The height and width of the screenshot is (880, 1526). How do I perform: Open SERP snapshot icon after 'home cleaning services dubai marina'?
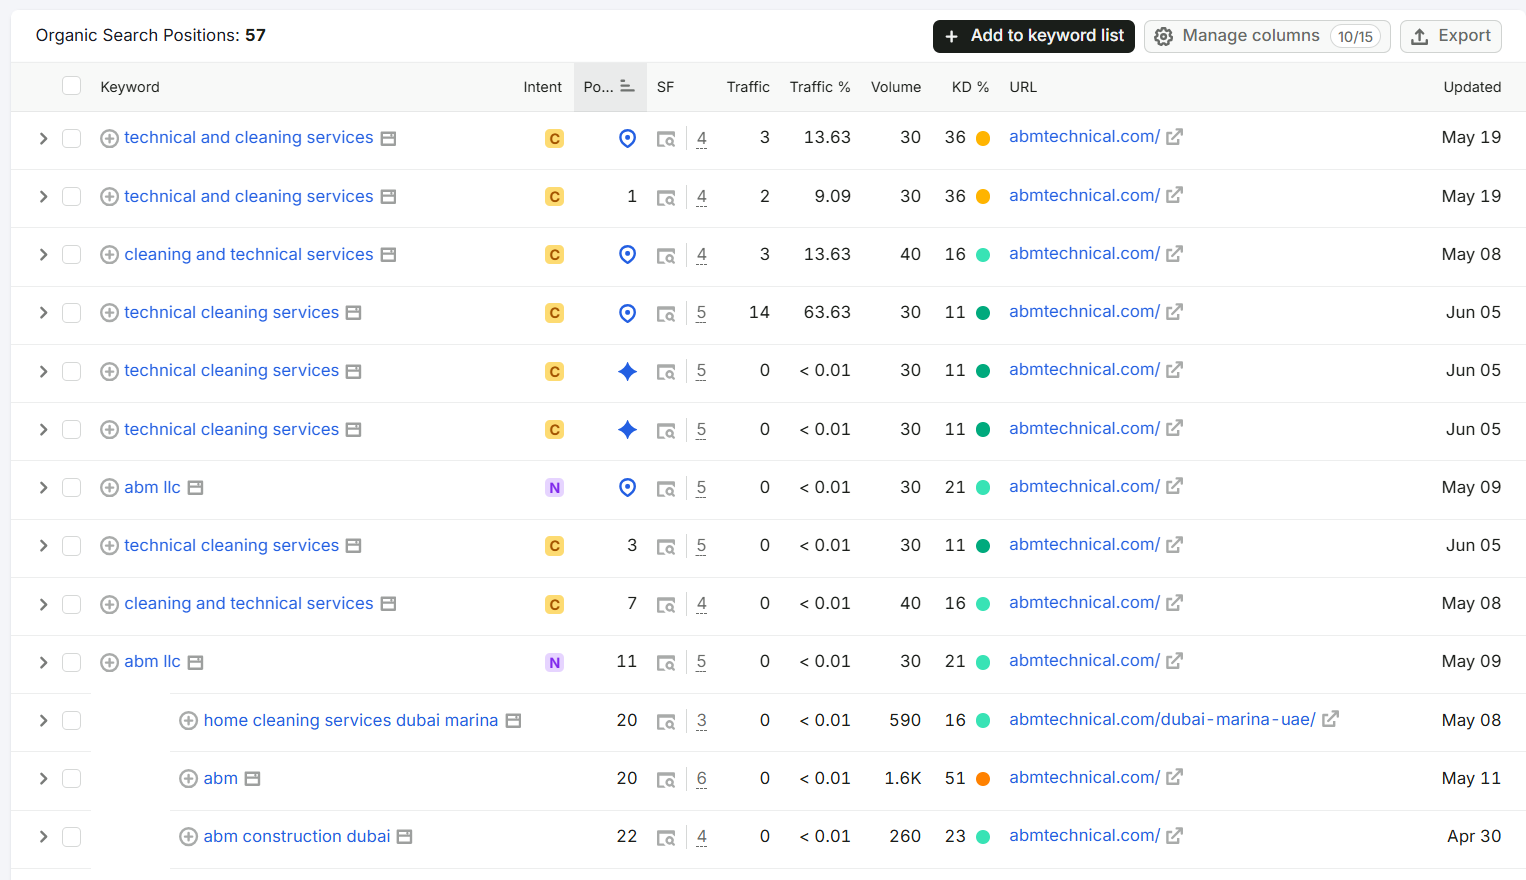pyautogui.click(x=513, y=721)
